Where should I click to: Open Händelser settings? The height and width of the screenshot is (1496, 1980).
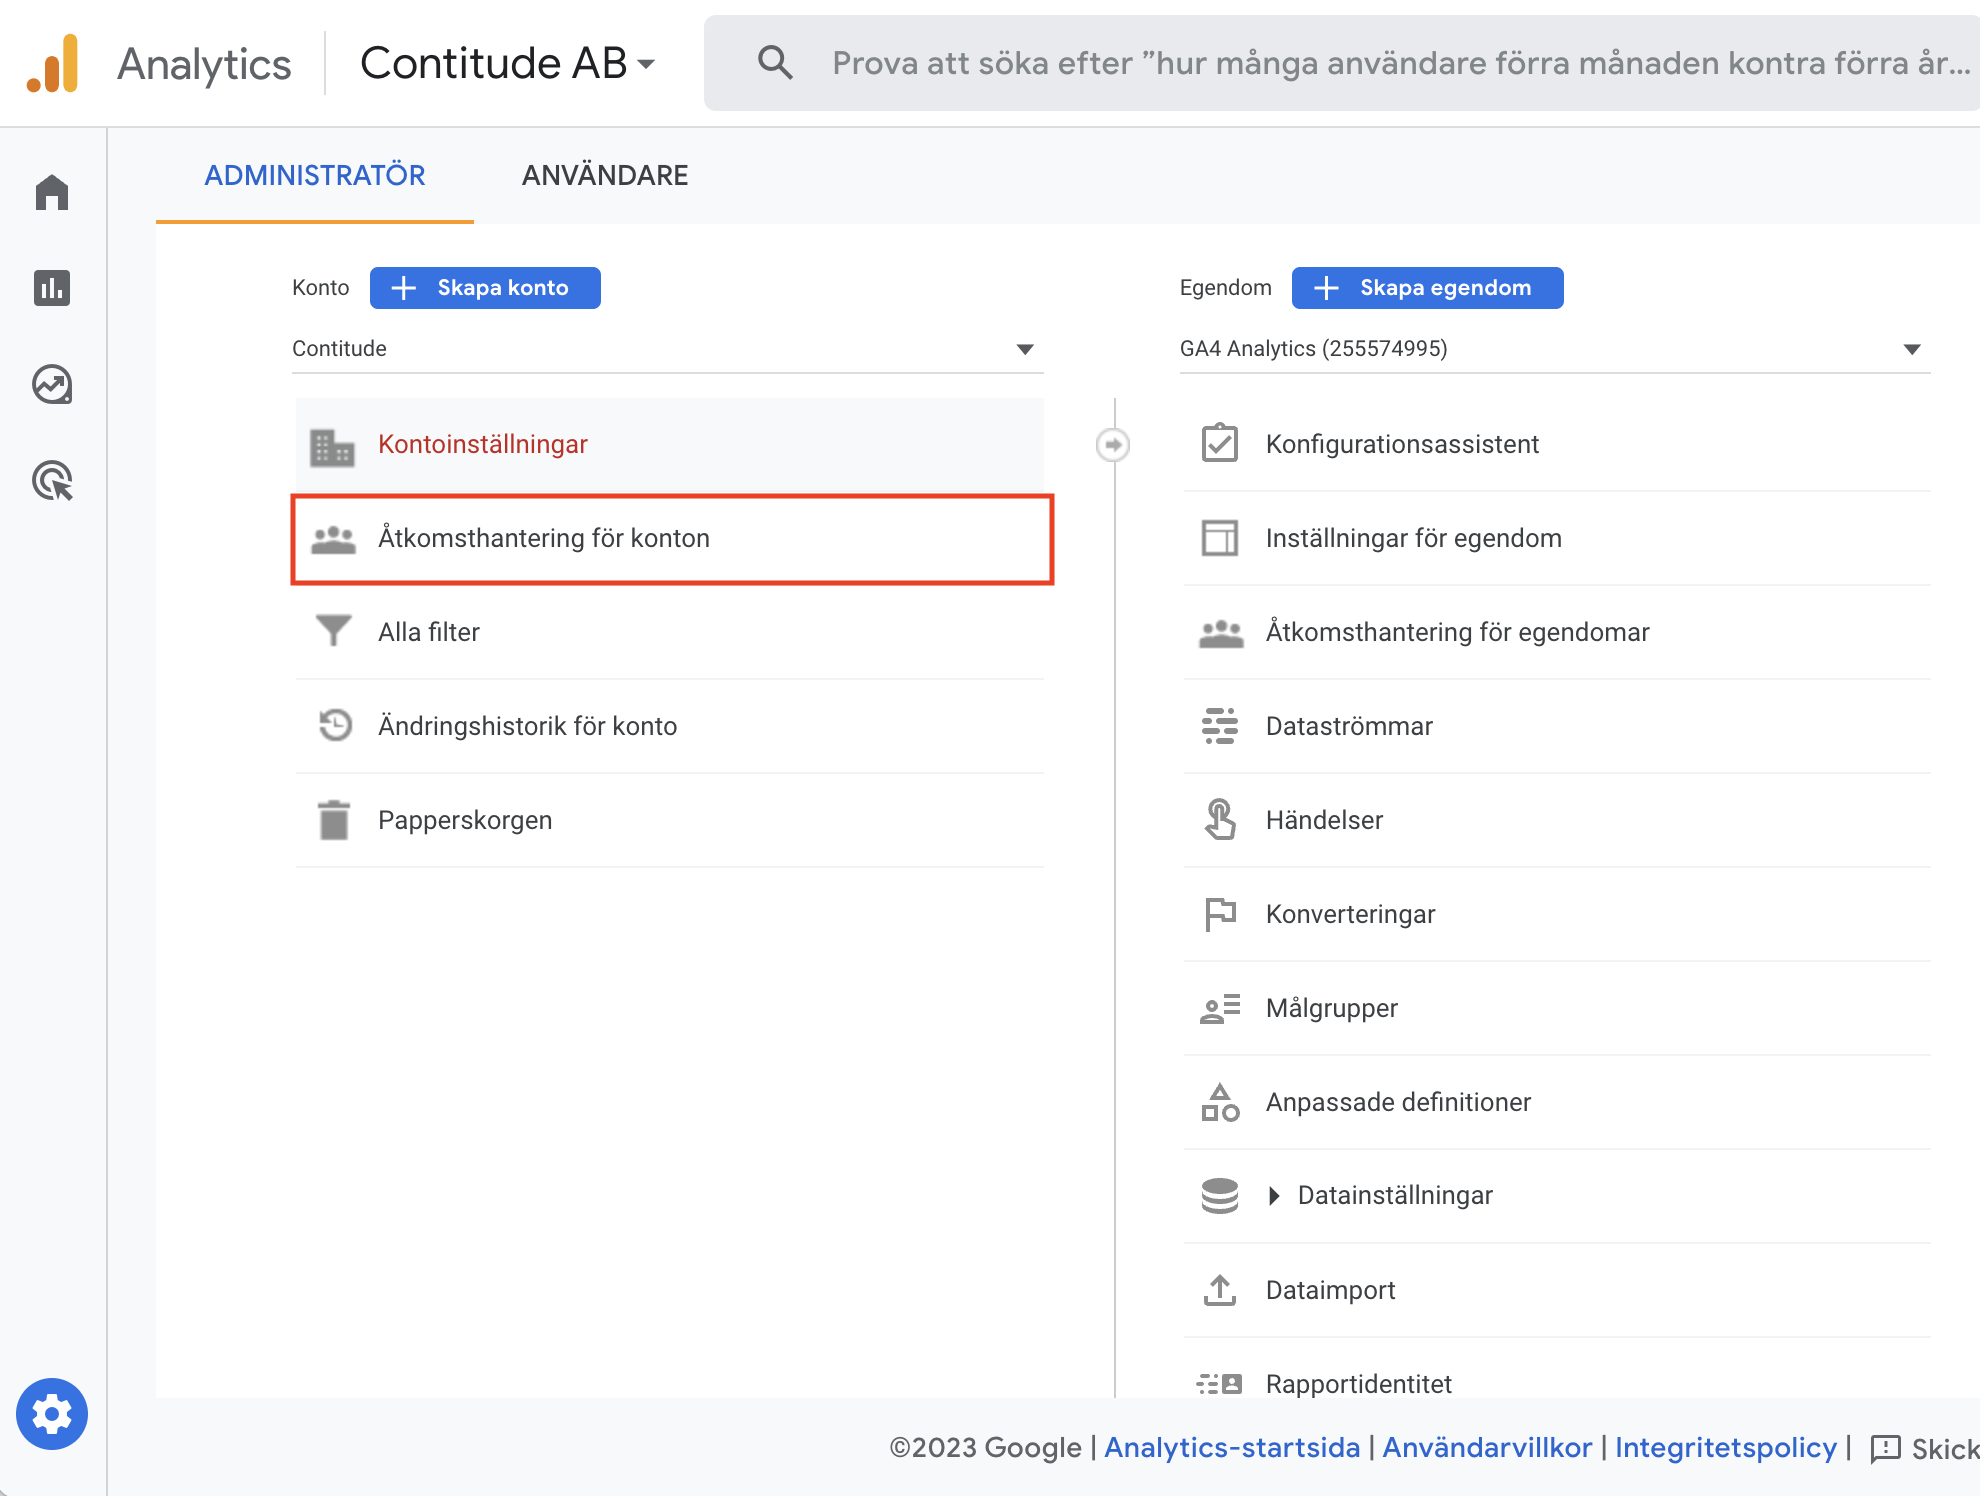click(1324, 820)
